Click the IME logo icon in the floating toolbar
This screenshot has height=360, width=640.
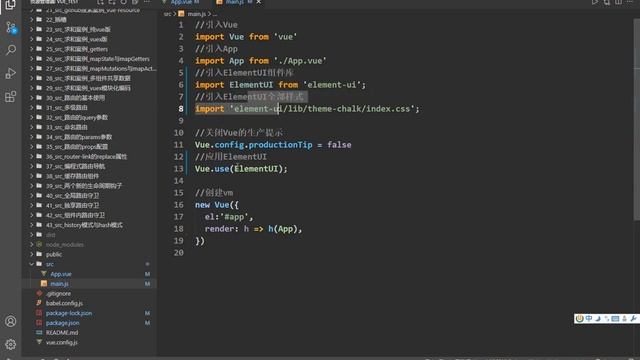(x=580, y=318)
